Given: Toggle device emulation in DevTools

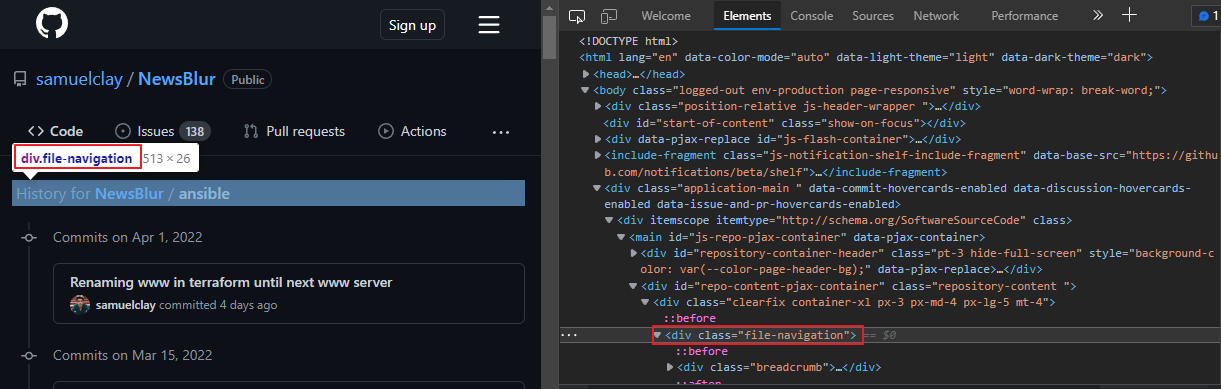Looking at the screenshot, I should (608, 16).
